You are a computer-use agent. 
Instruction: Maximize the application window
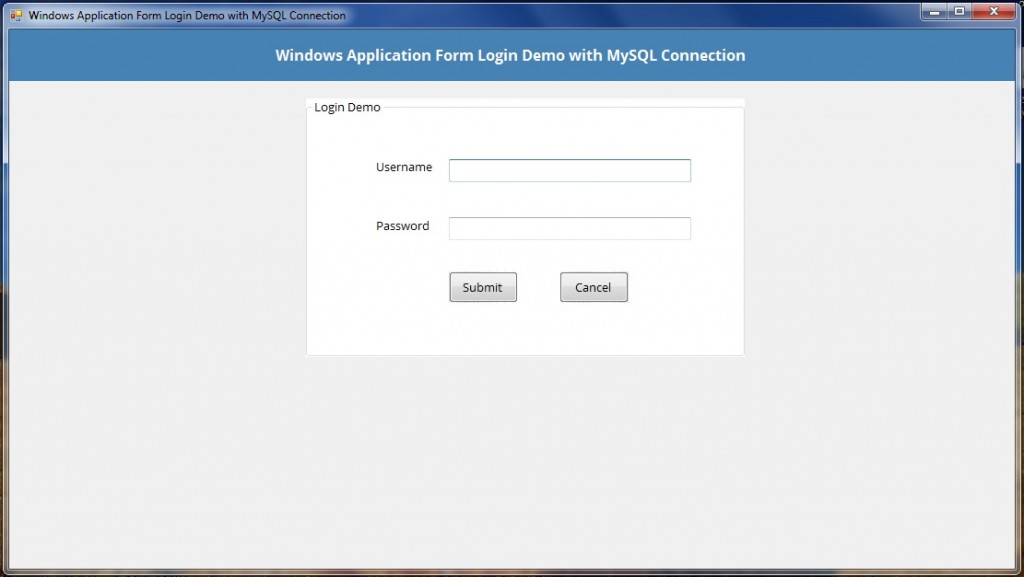[x=960, y=11]
